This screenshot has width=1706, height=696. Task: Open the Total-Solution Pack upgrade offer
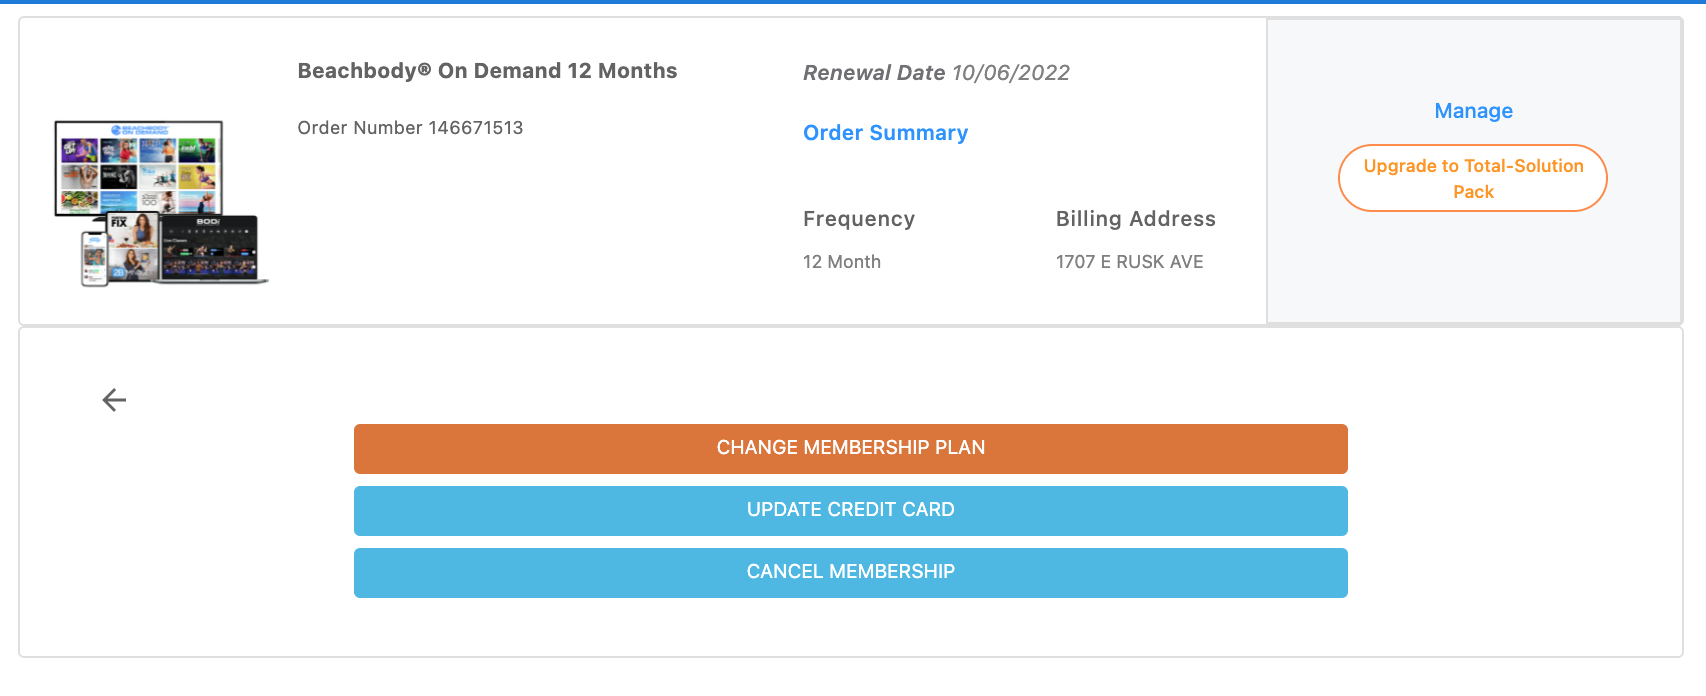tap(1472, 178)
